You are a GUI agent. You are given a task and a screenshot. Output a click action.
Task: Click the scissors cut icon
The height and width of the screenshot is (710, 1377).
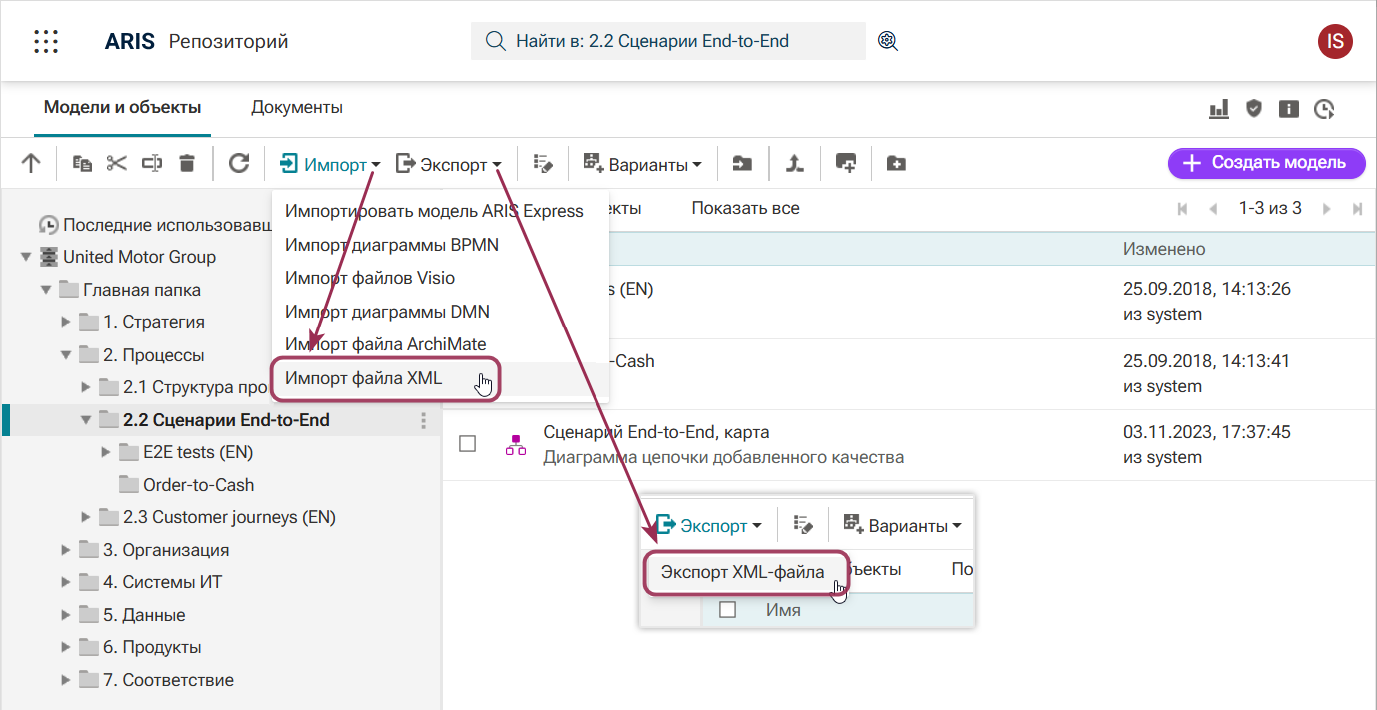117,163
